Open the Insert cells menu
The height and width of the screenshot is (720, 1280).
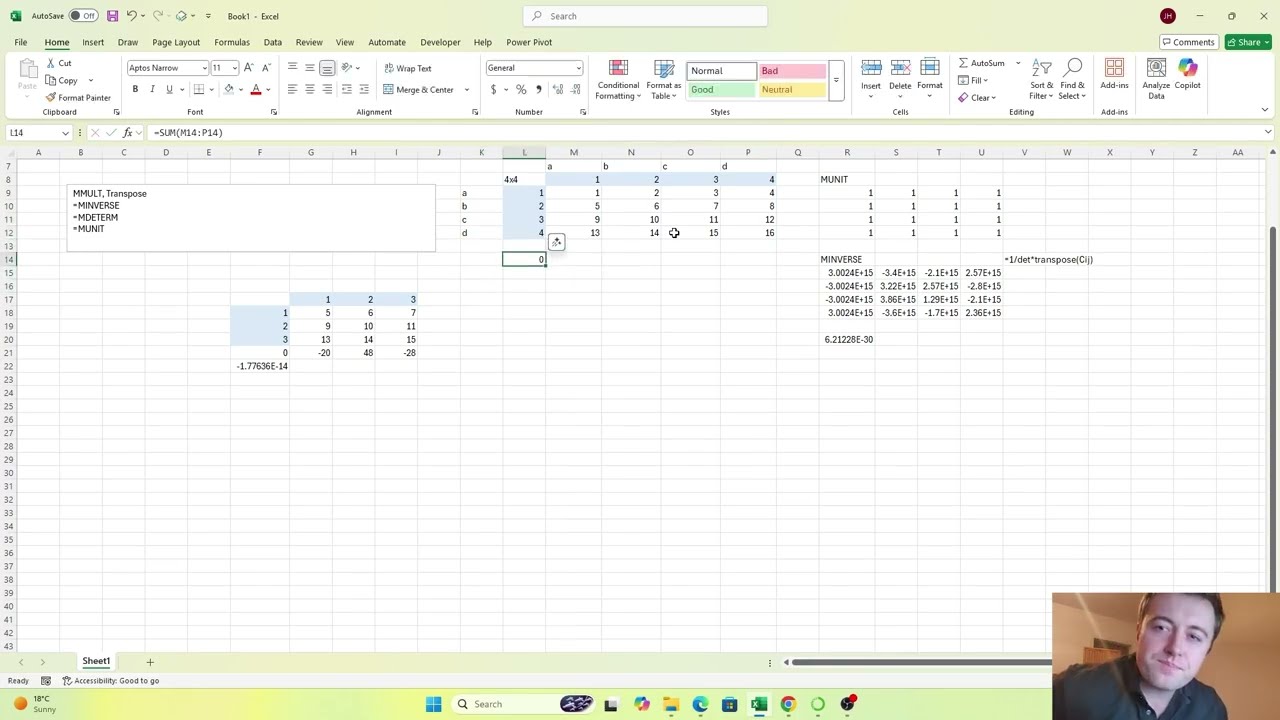(x=871, y=79)
